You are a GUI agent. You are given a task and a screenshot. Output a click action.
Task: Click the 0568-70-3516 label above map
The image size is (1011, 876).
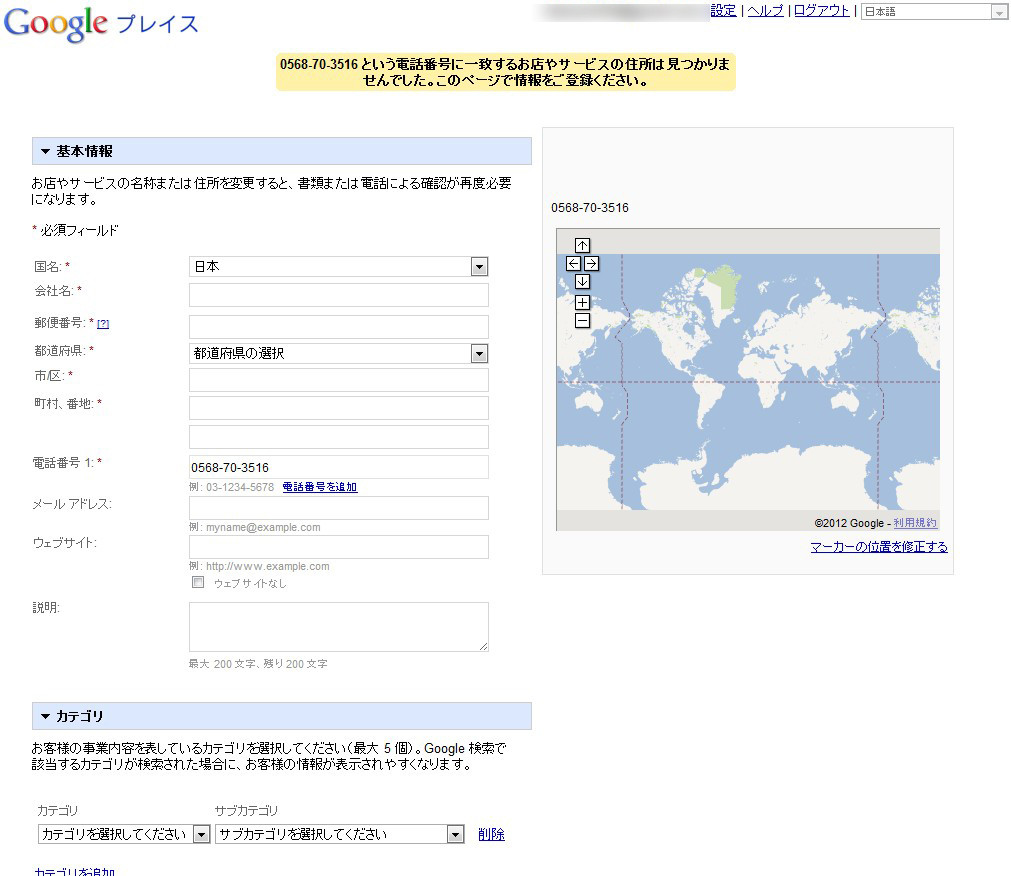tap(590, 208)
